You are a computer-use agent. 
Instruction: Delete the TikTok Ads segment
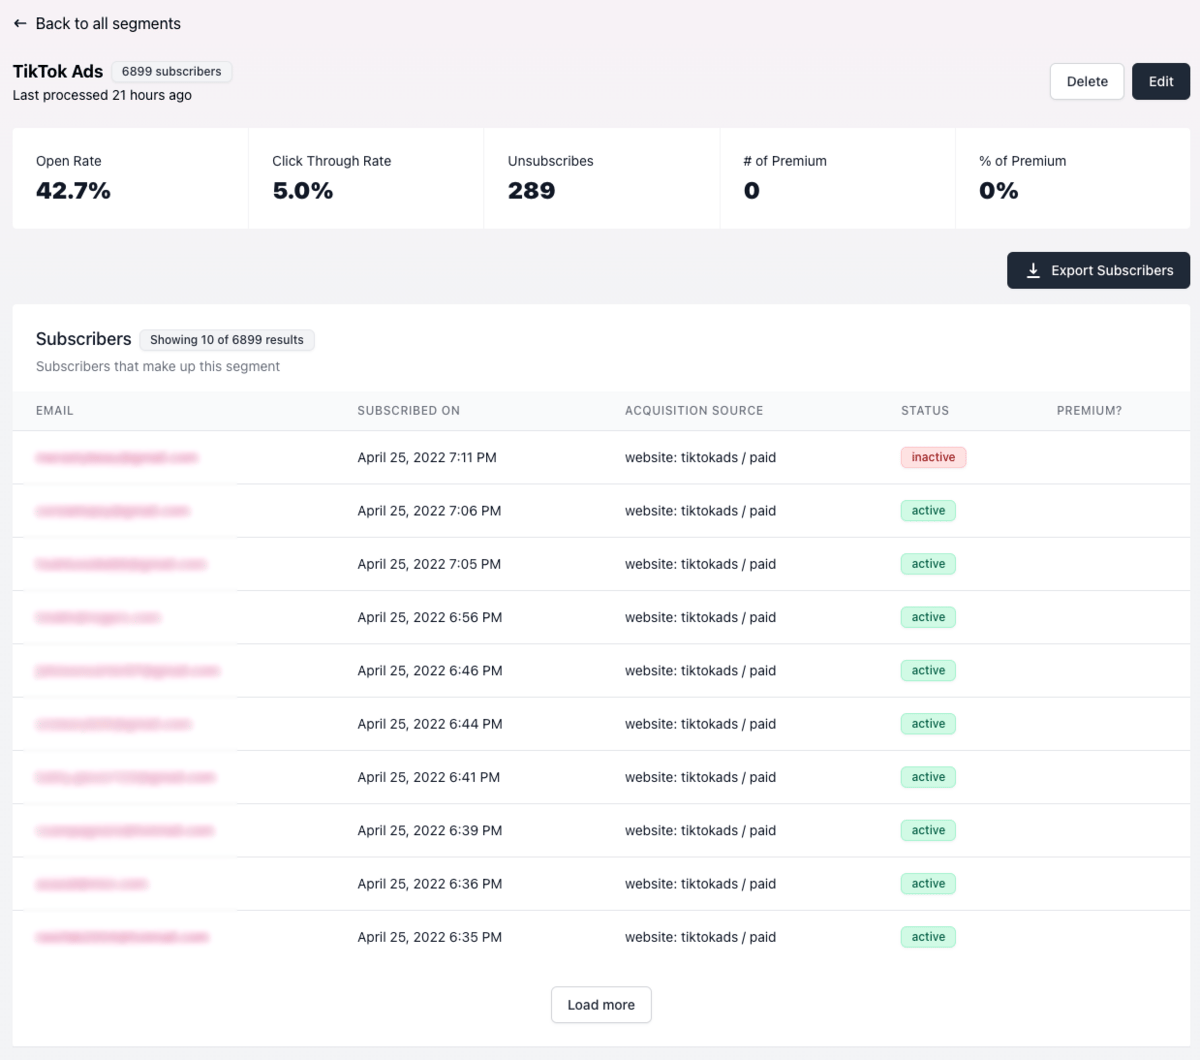(x=1087, y=82)
